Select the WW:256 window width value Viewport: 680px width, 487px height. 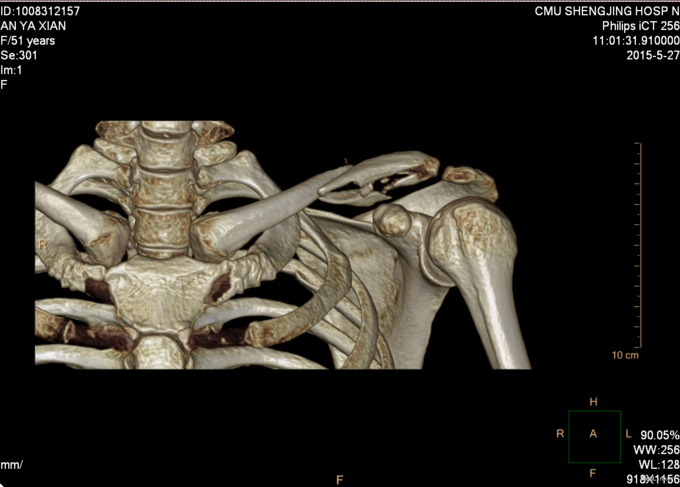tap(656, 450)
